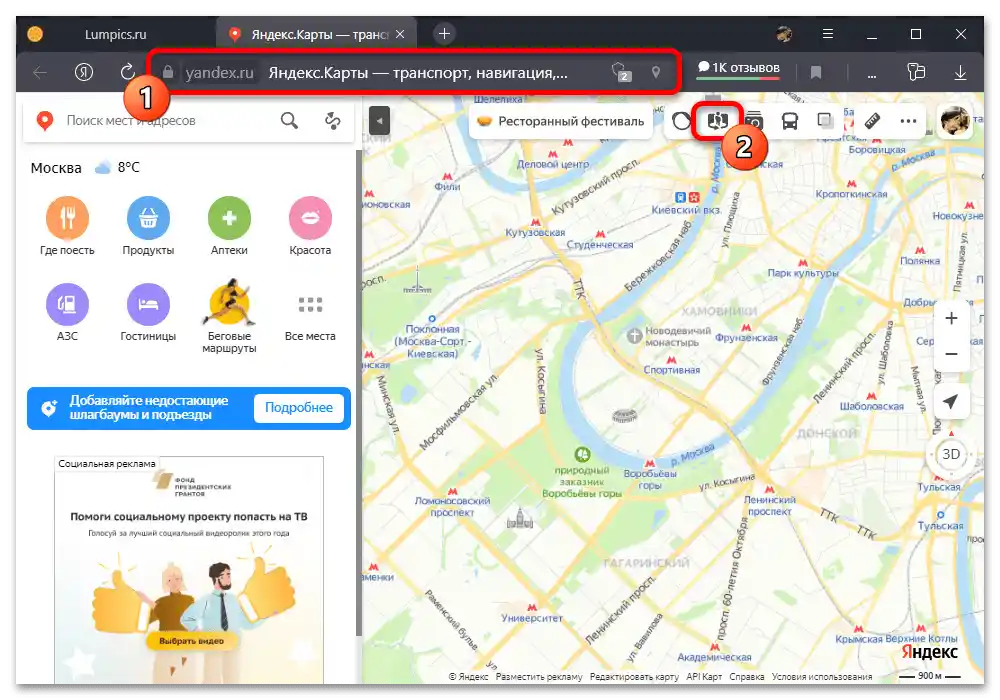Open the АЗС category
Viewport: 1000px width, 700px height.
coord(67,312)
